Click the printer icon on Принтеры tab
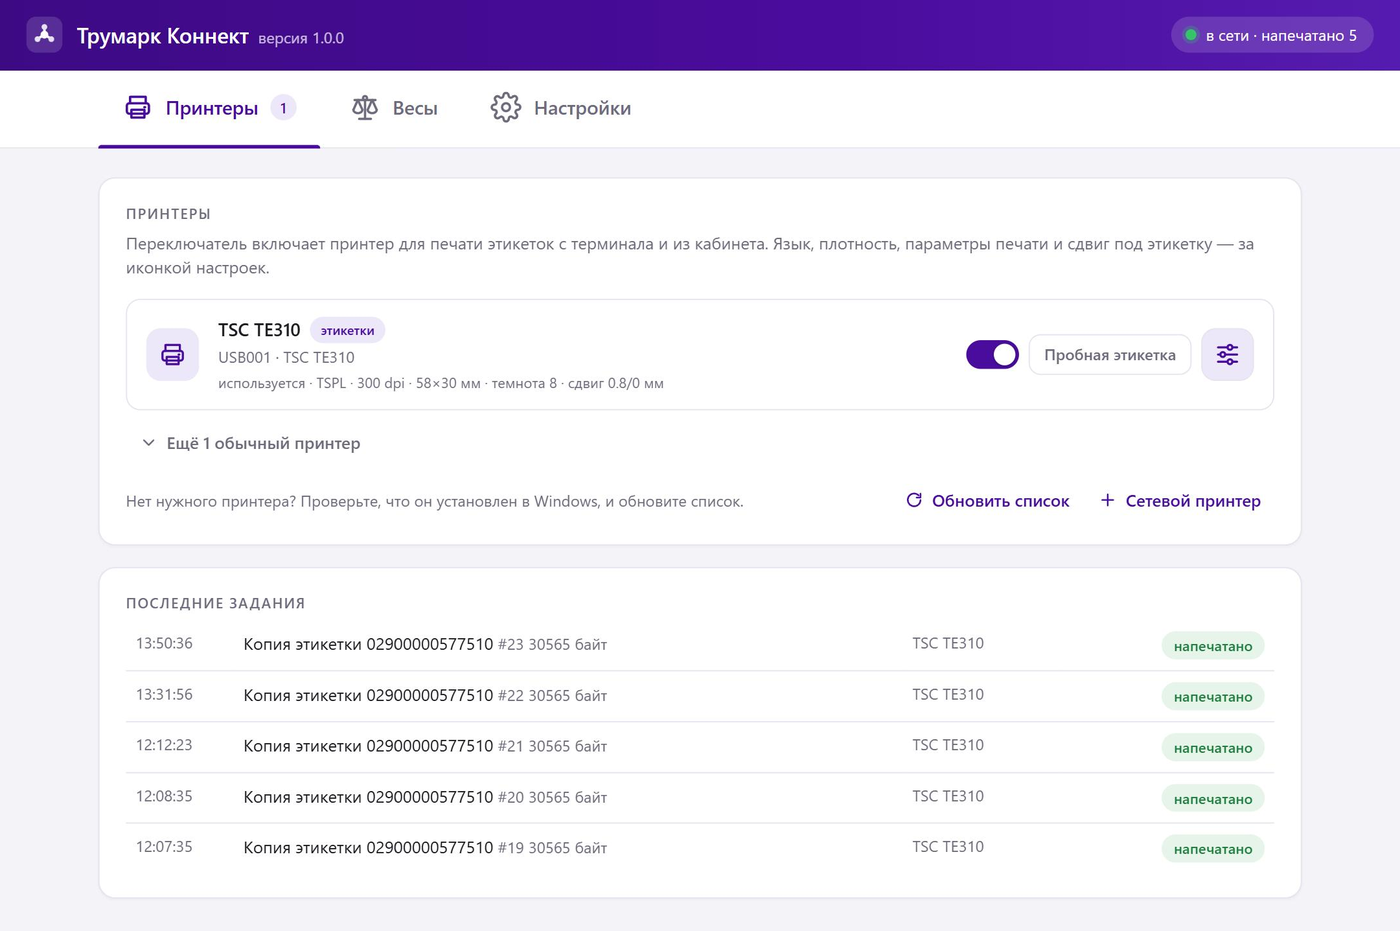The width and height of the screenshot is (1400, 931). (x=138, y=108)
